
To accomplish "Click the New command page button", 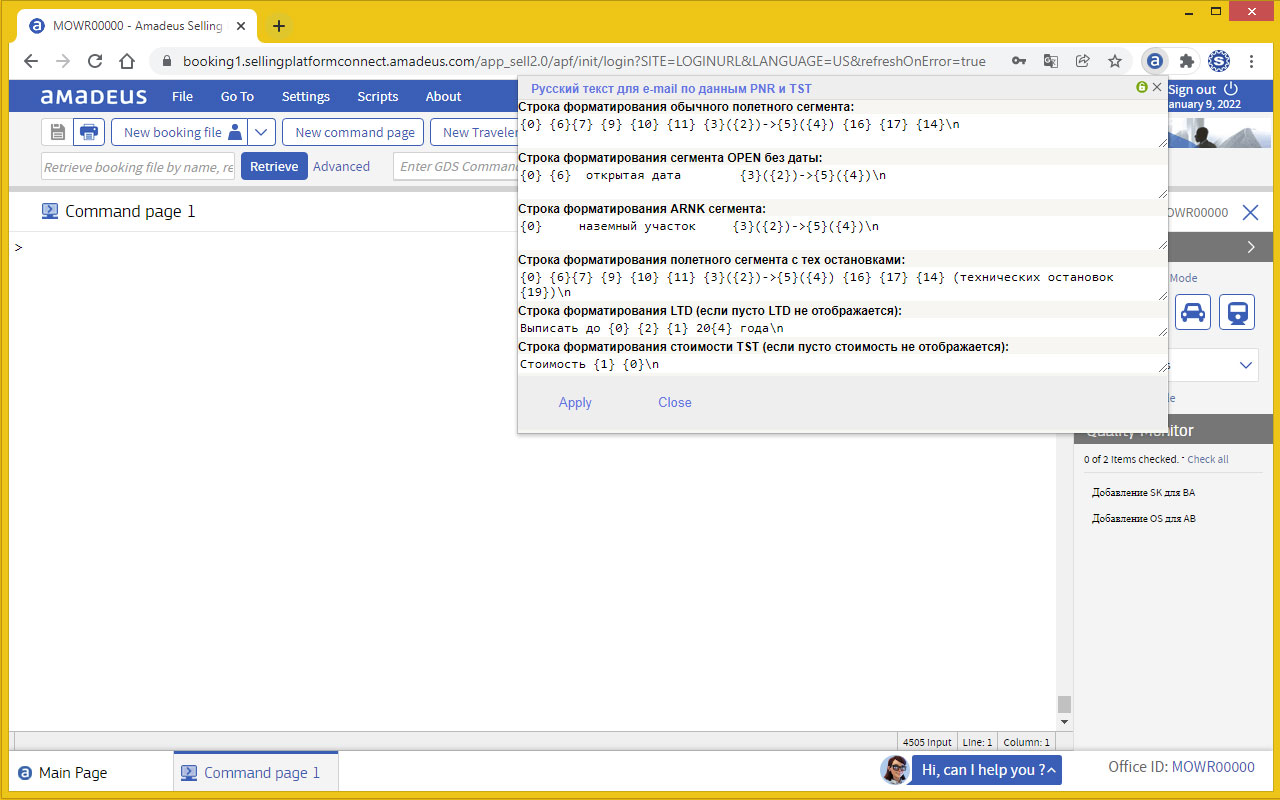I will point(355,132).
